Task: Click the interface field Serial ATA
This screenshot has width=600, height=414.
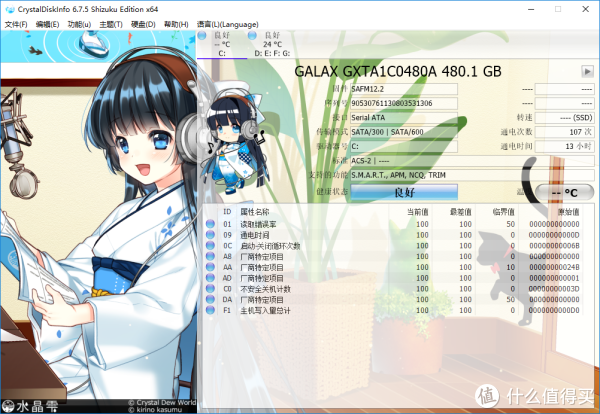Action: [x=404, y=118]
